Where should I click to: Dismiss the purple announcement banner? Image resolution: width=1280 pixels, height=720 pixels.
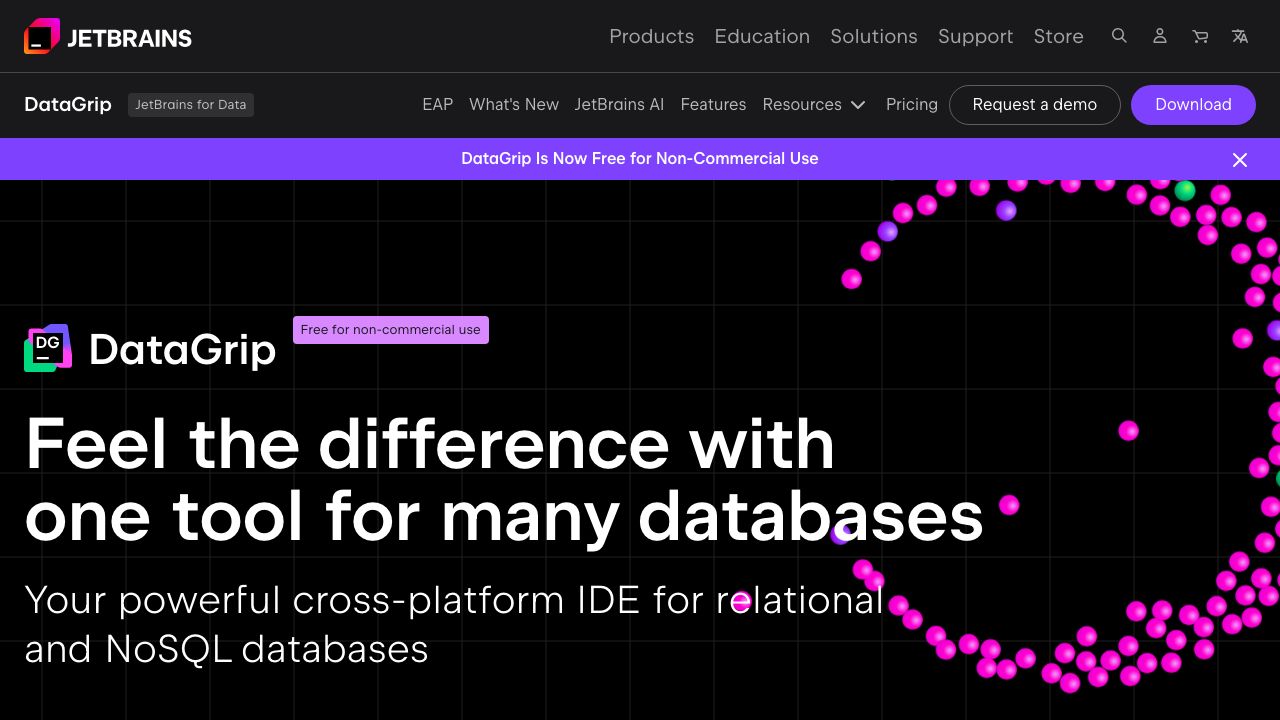point(1240,160)
